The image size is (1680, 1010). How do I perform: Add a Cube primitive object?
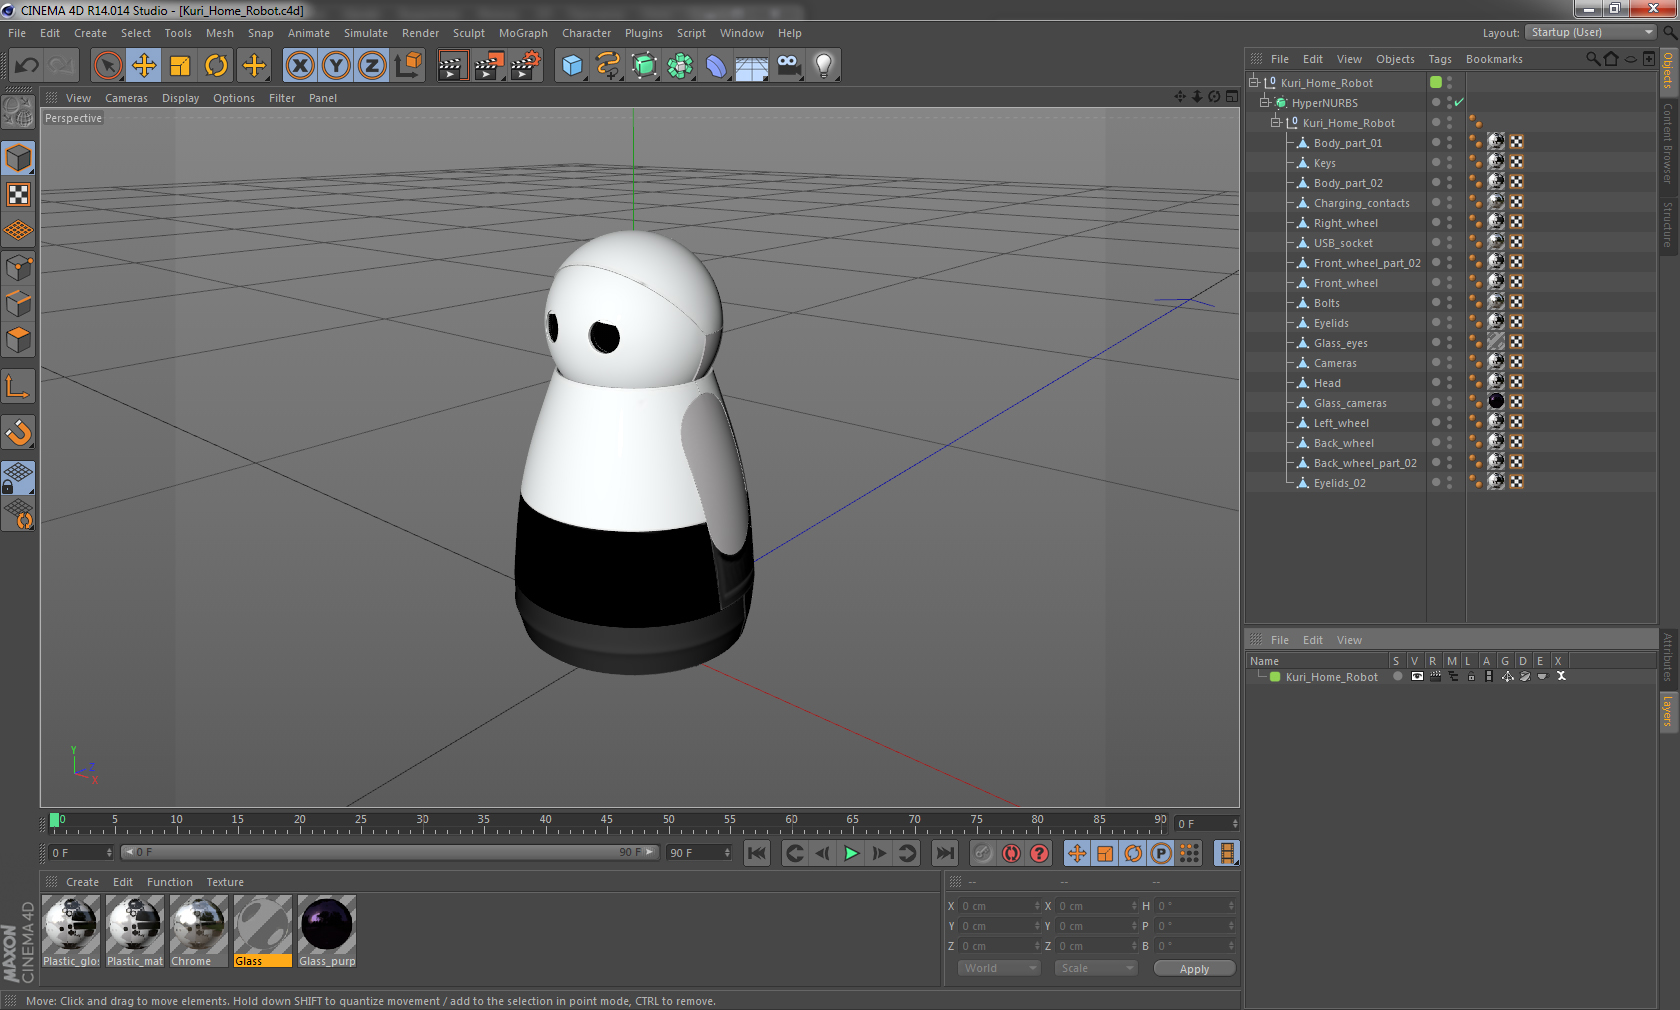[x=572, y=66]
